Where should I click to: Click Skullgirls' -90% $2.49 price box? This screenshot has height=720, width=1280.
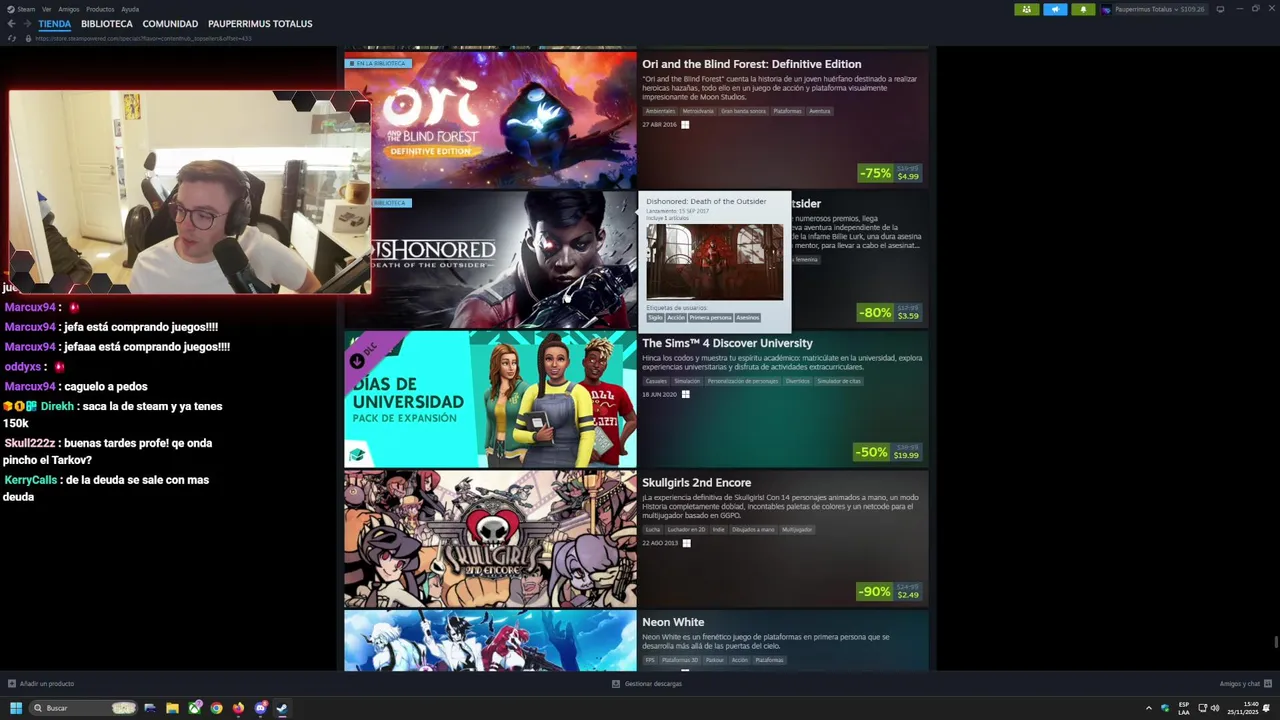(890, 592)
